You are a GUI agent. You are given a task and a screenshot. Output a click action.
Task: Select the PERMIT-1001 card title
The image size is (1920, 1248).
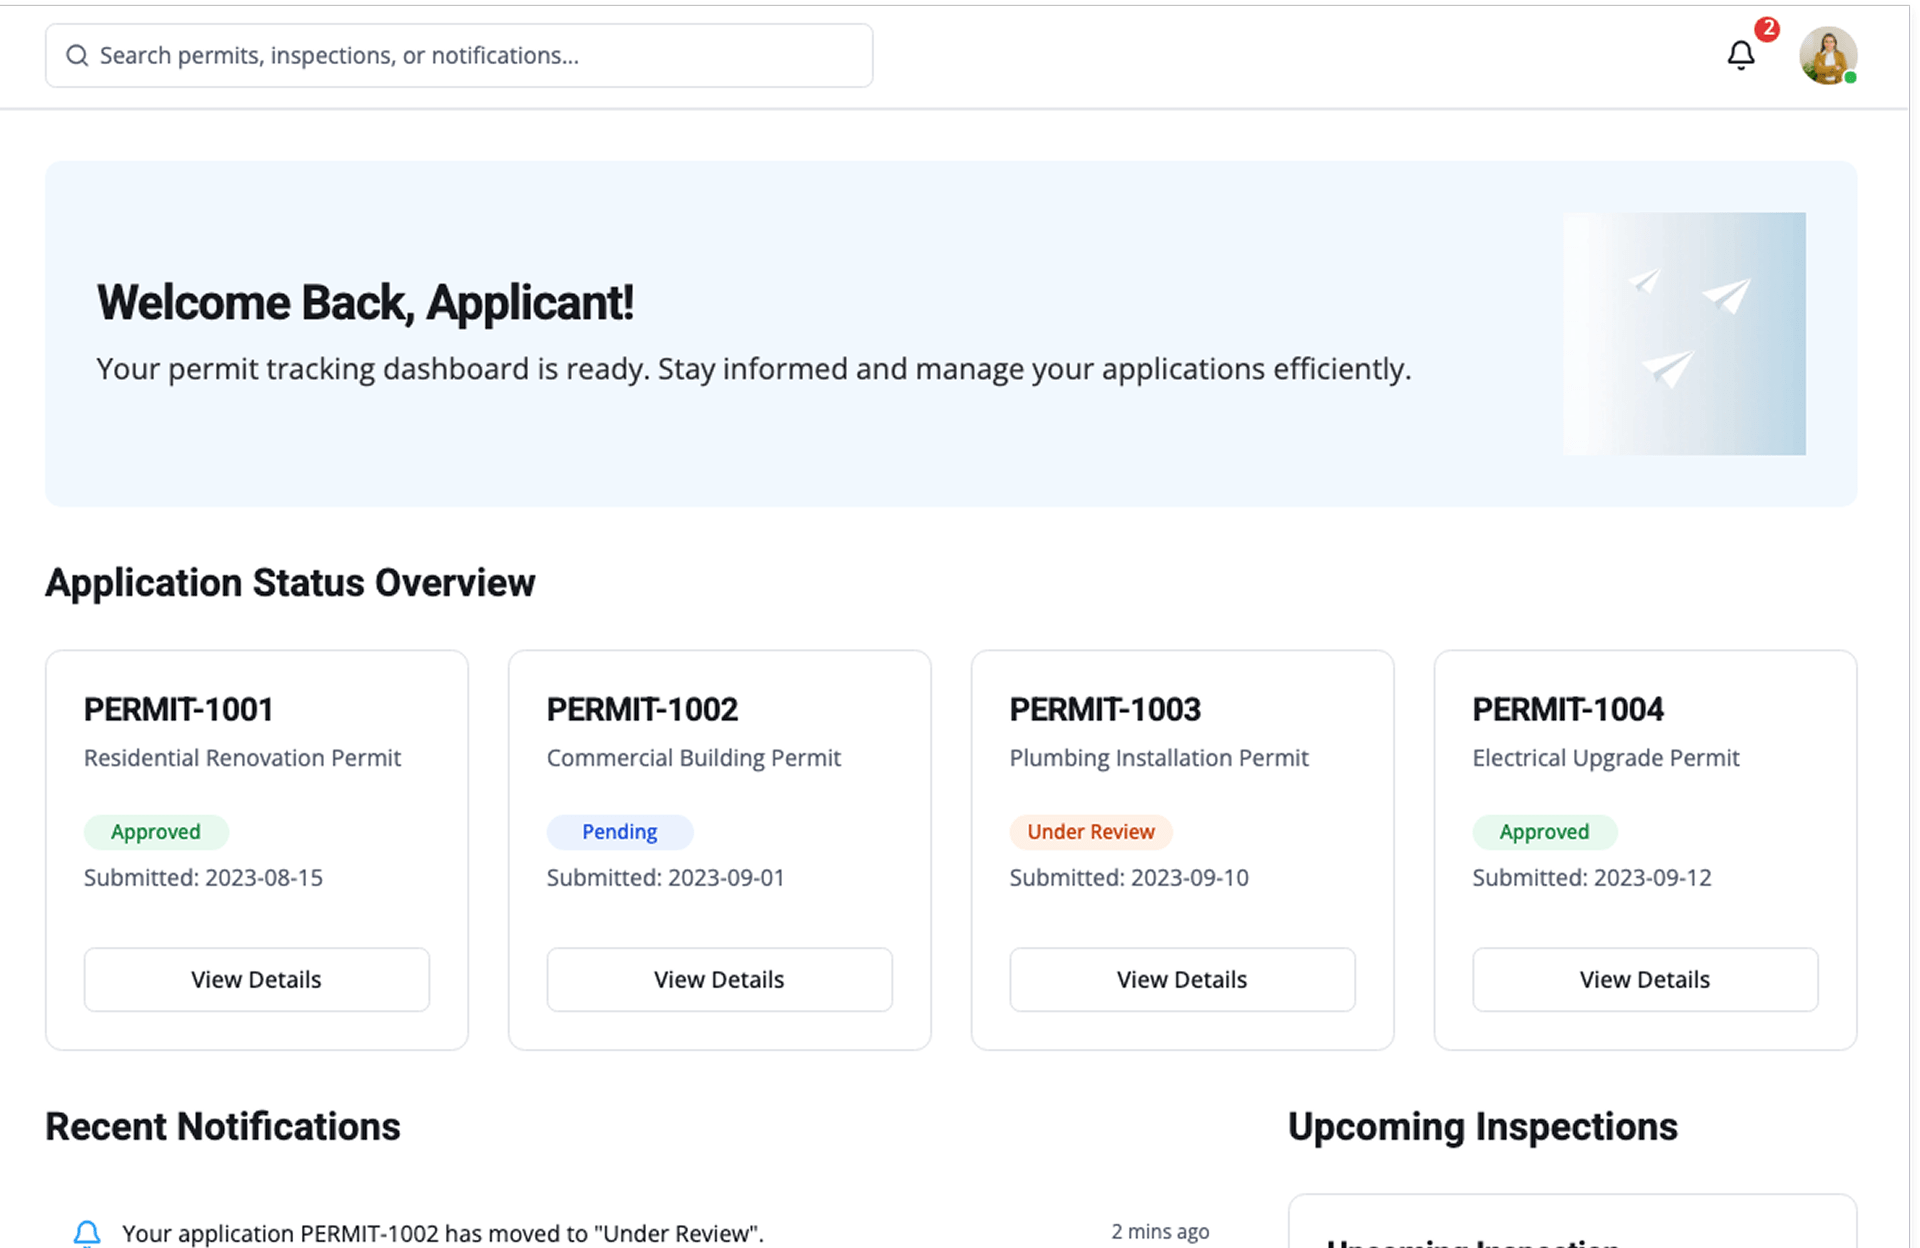coord(178,709)
